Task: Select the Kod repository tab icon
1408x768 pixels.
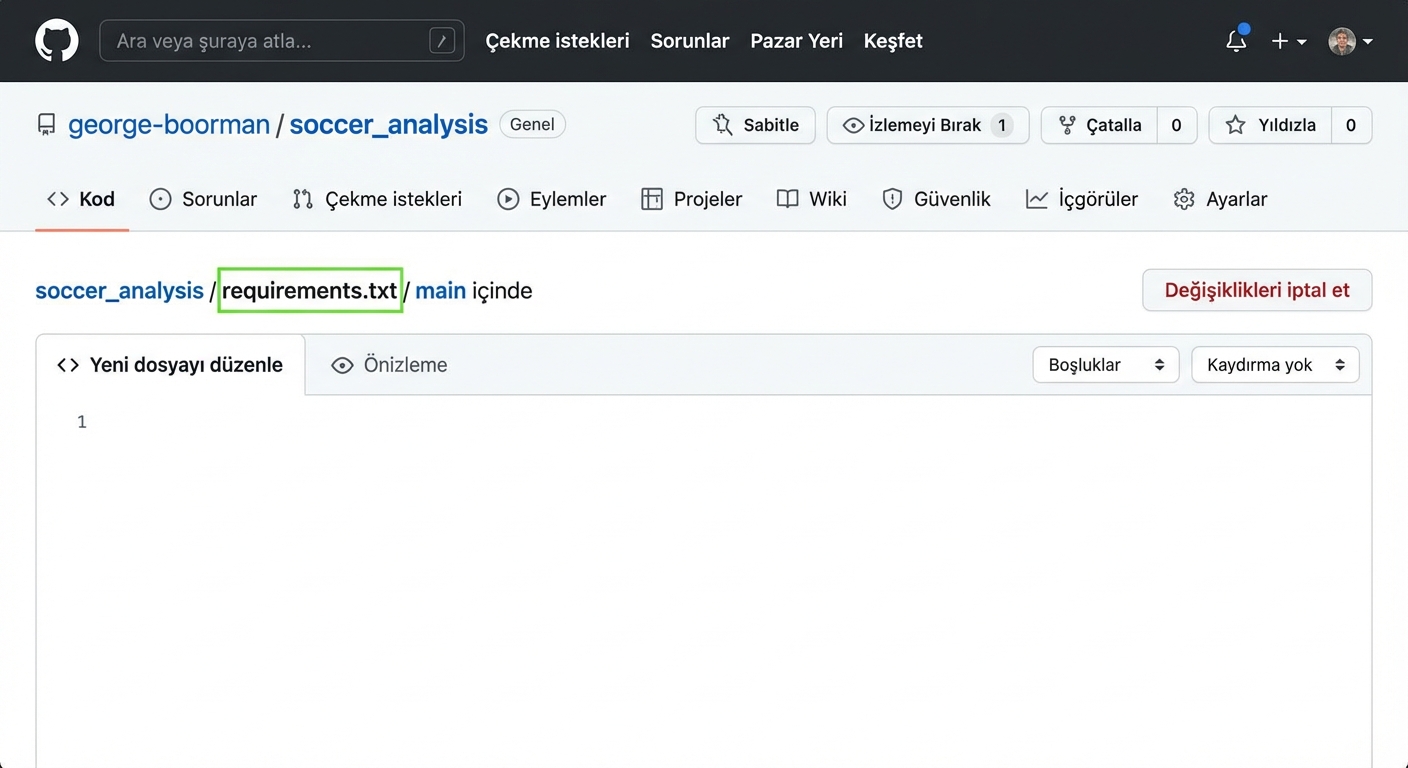Action: [57, 199]
